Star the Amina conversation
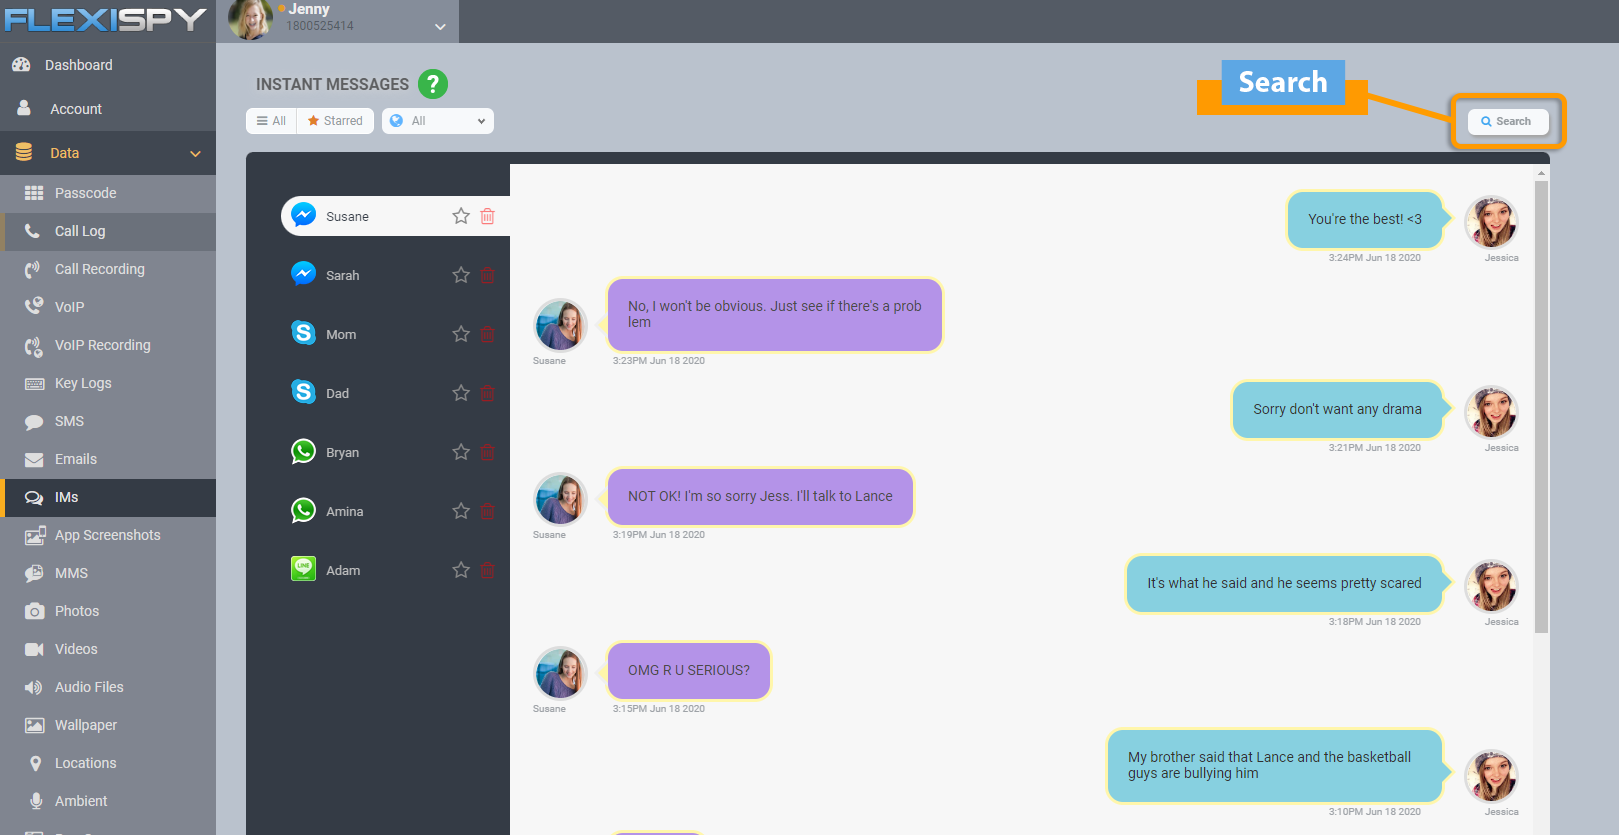Screen dimensions: 1619x835 (461, 511)
